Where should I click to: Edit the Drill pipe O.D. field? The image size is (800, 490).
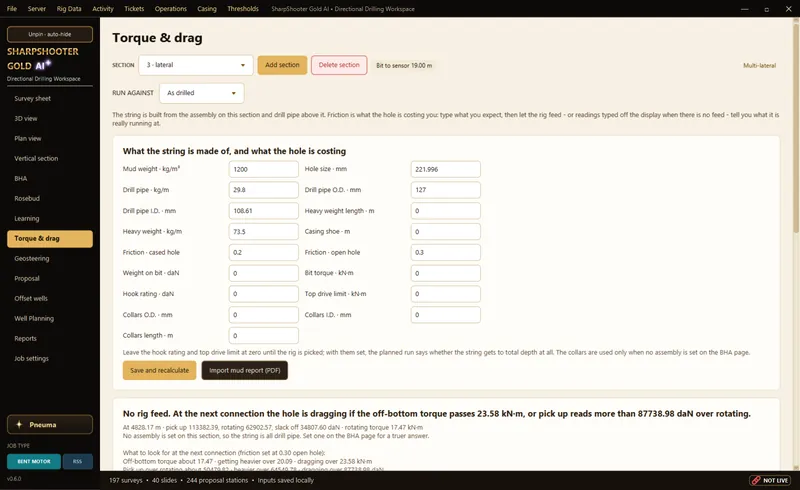[x=445, y=190]
